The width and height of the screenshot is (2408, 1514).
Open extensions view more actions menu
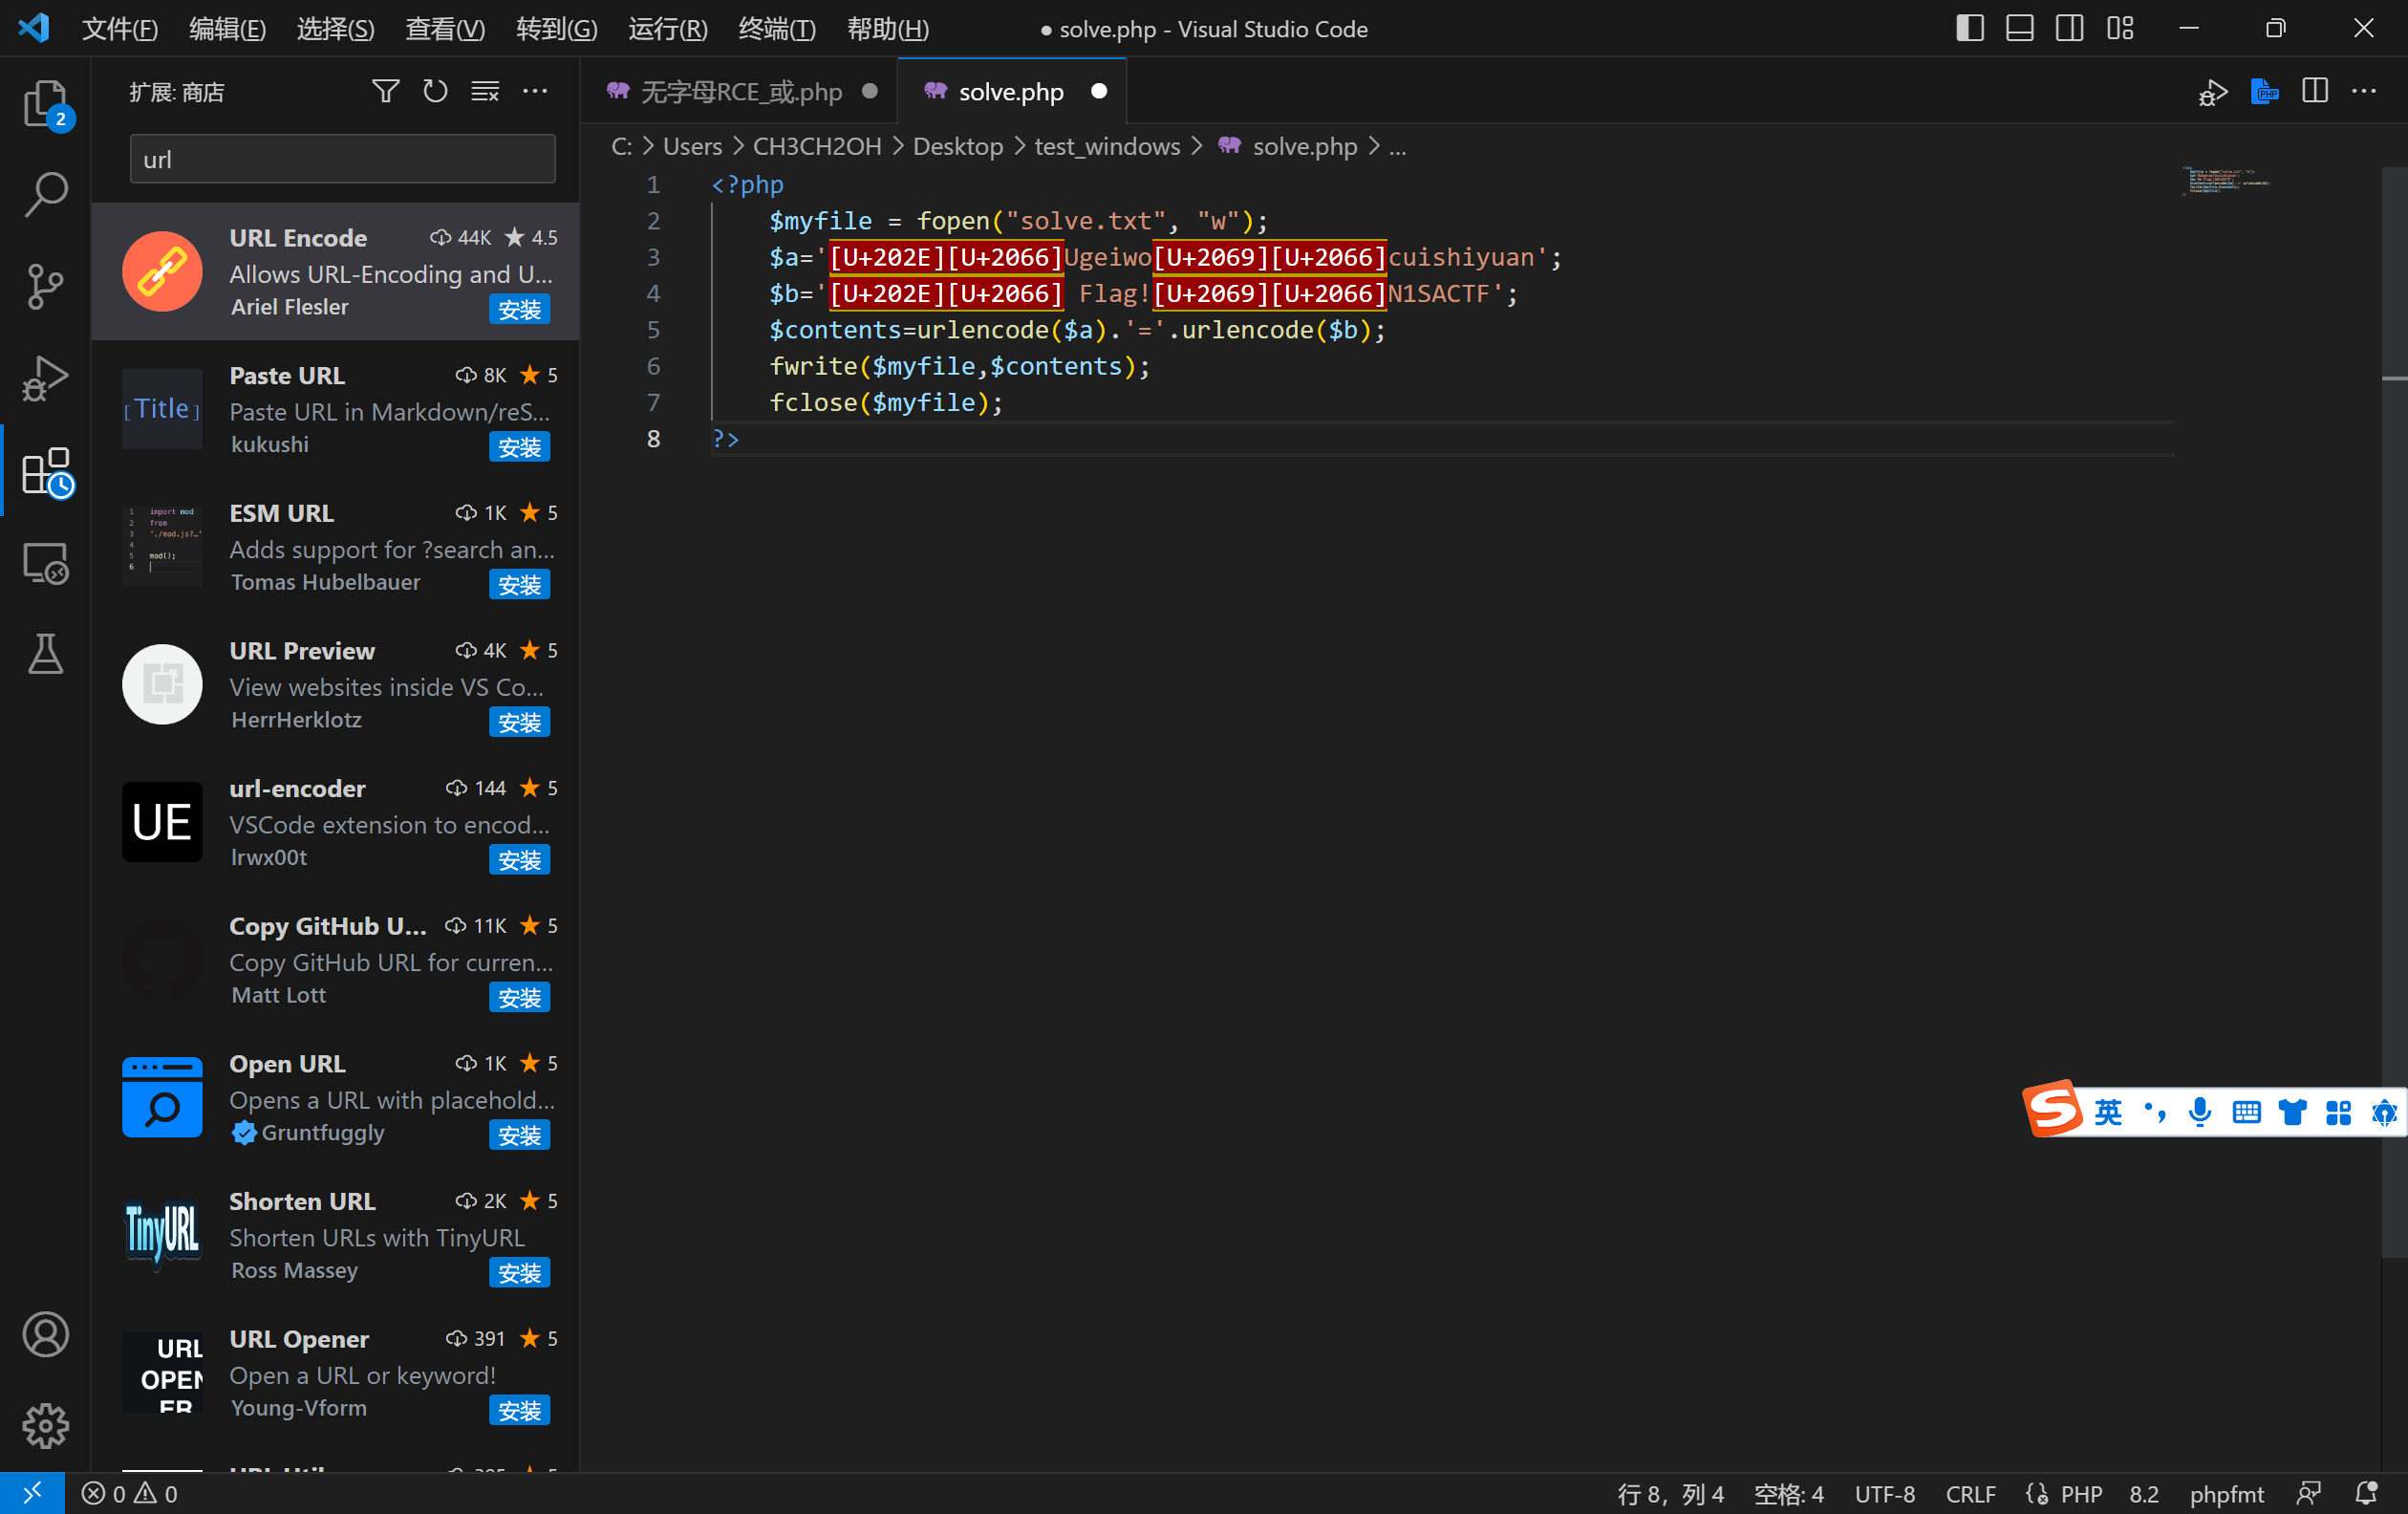[x=535, y=92]
